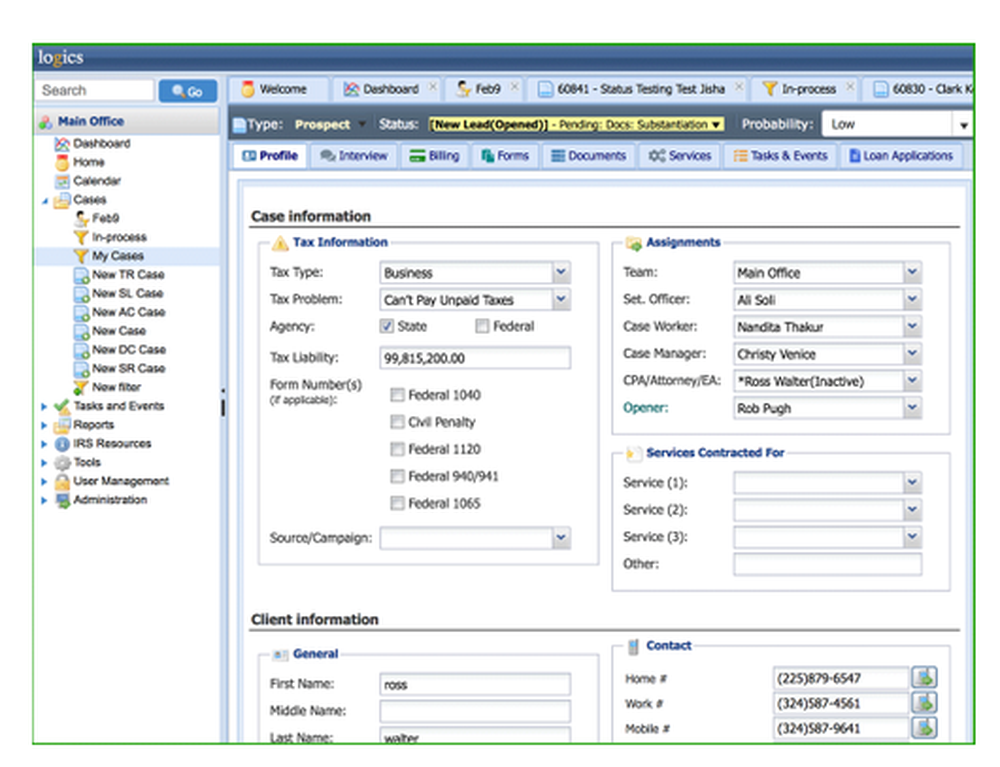Open Calendar in the sidebar

point(97,181)
